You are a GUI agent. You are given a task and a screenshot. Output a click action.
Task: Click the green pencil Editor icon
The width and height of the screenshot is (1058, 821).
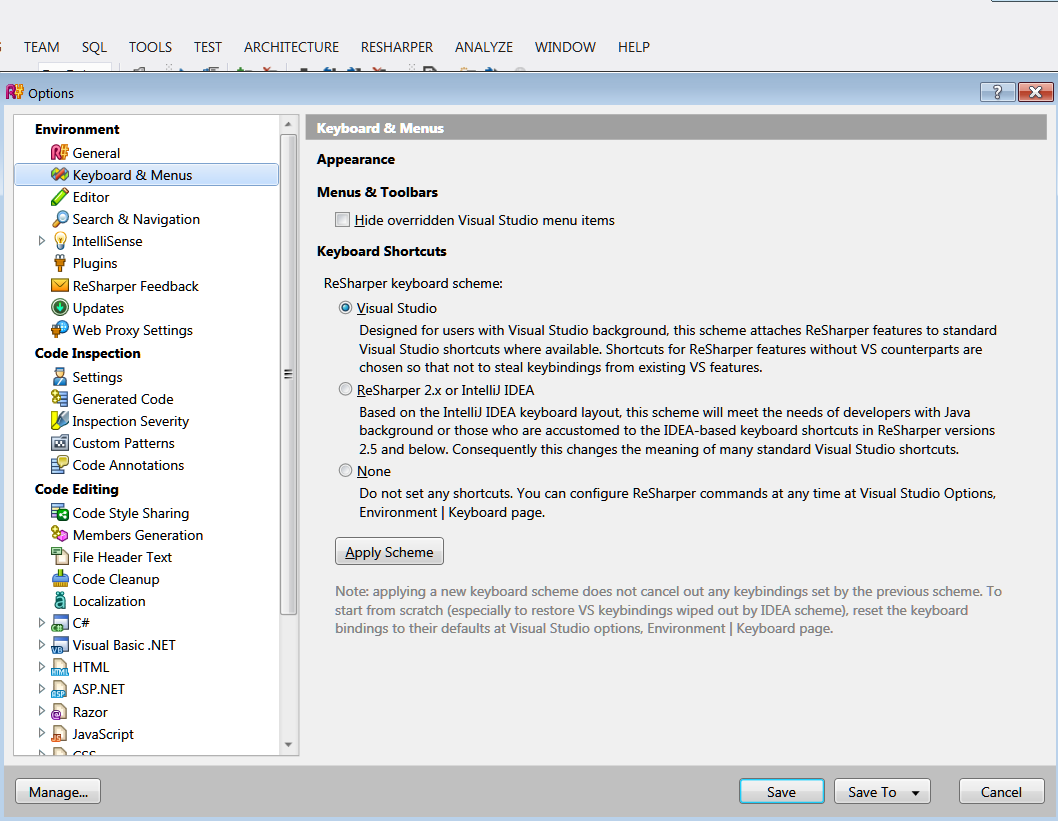[x=60, y=197]
